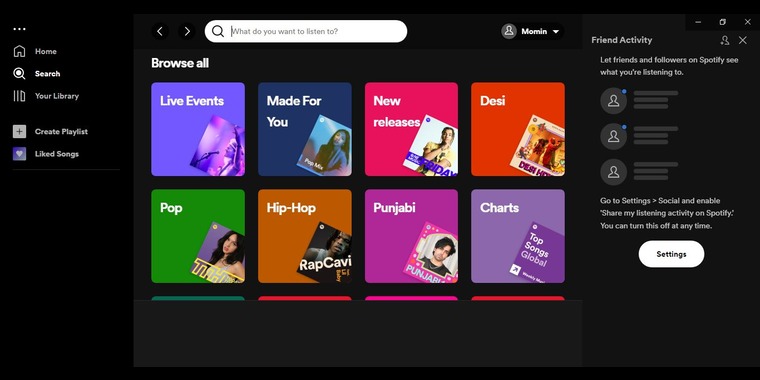
Task: Click the Add Friends person icon
Action: point(725,40)
